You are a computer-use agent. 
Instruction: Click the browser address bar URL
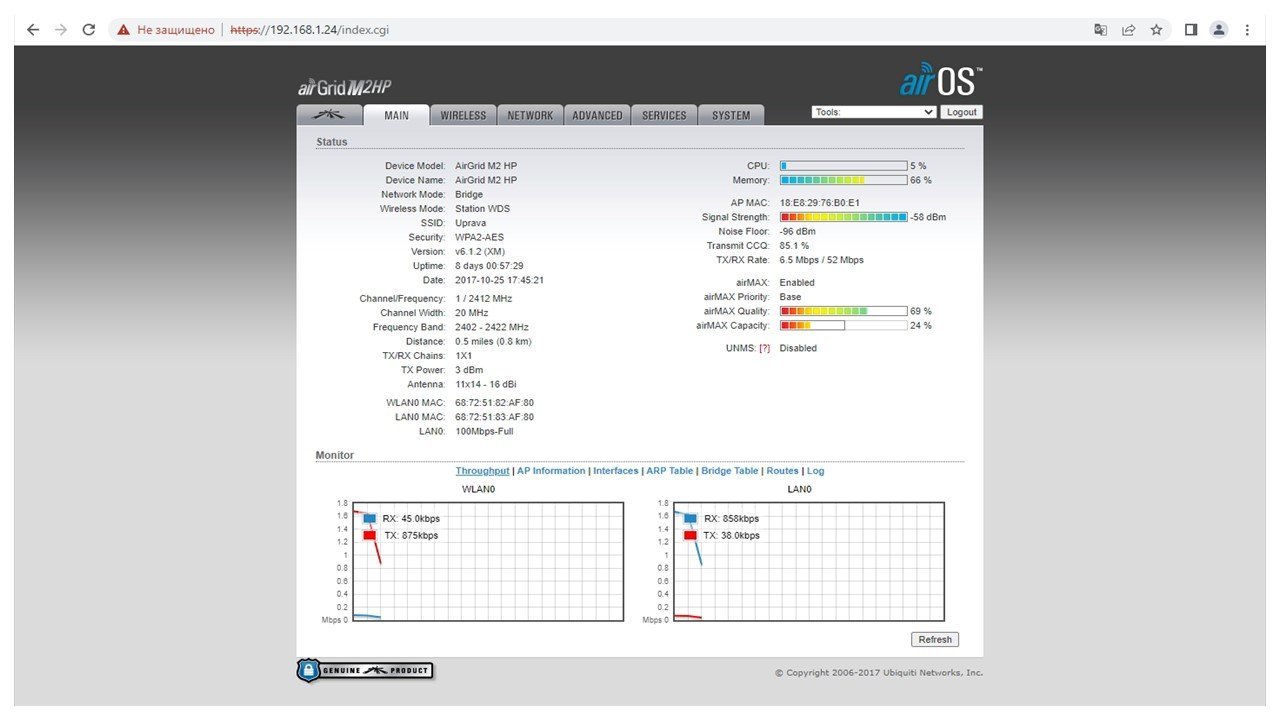point(310,30)
